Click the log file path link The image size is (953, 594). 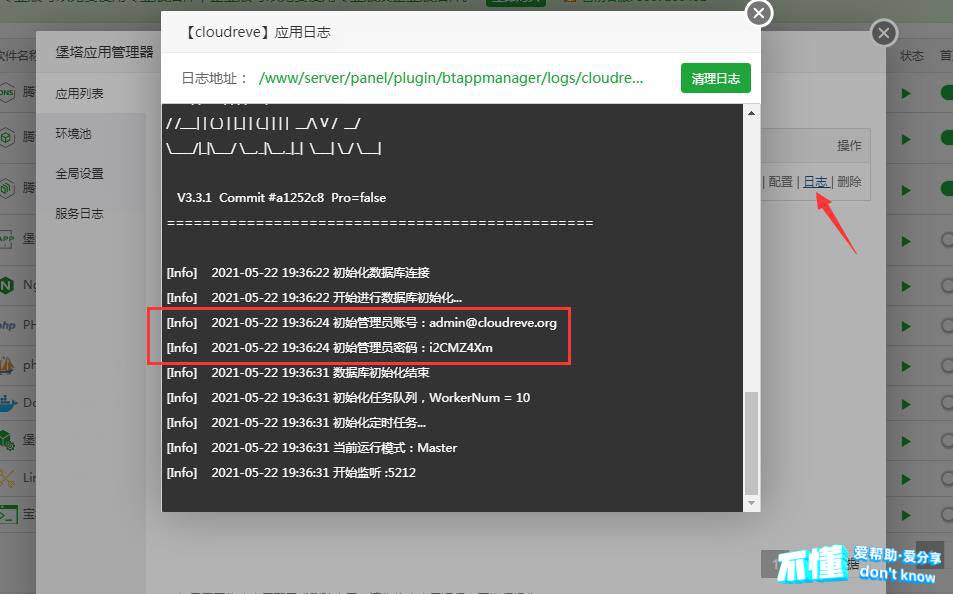pyautogui.click(x=450, y=78)
